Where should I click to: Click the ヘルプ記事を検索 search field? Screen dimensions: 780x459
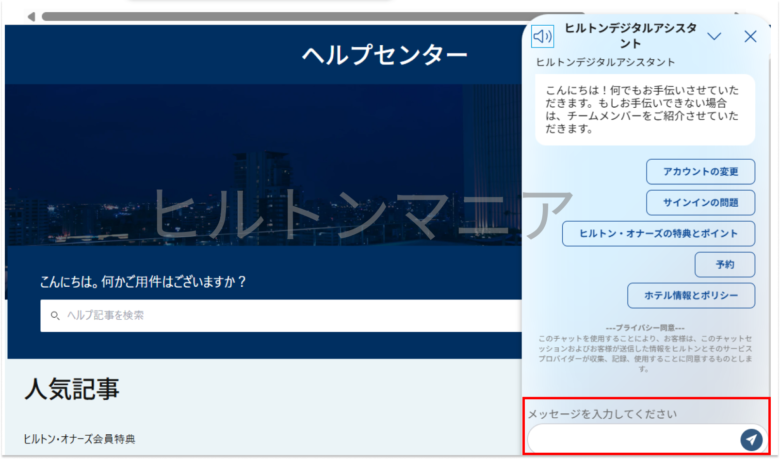click(281, 315)
